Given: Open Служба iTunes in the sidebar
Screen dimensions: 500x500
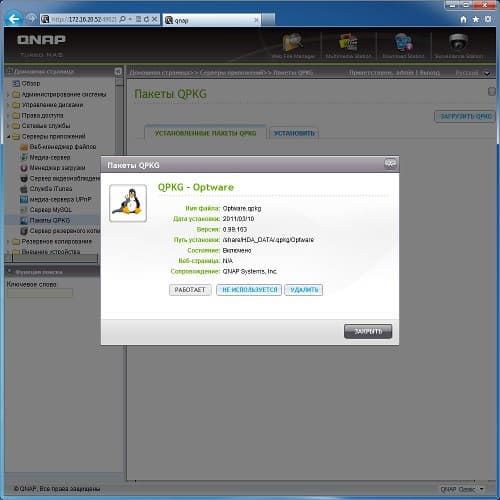Looking at the screenshot, I should [51, 189].
